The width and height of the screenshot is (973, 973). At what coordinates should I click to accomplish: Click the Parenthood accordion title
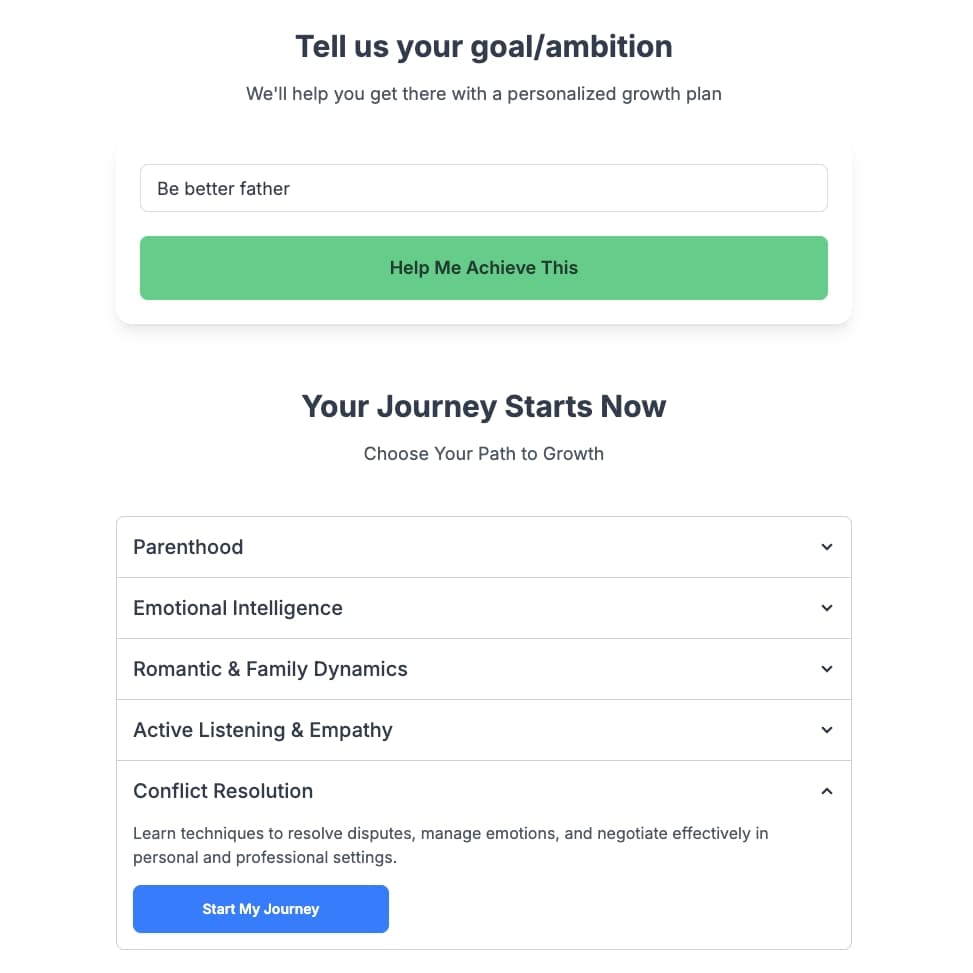coord(188,547)
